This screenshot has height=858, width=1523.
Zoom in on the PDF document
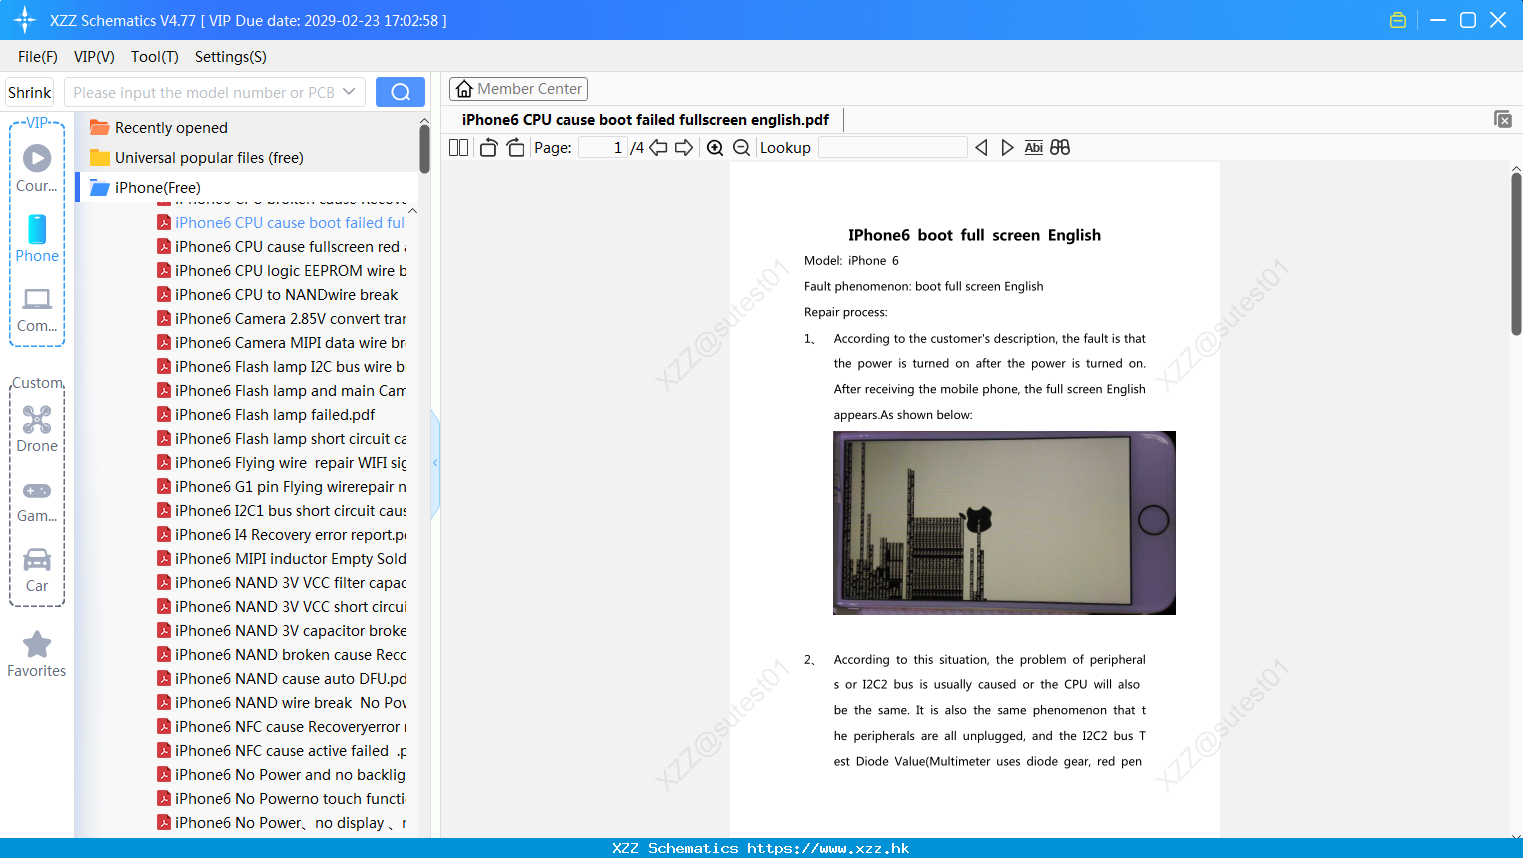[x=715, y=148]
